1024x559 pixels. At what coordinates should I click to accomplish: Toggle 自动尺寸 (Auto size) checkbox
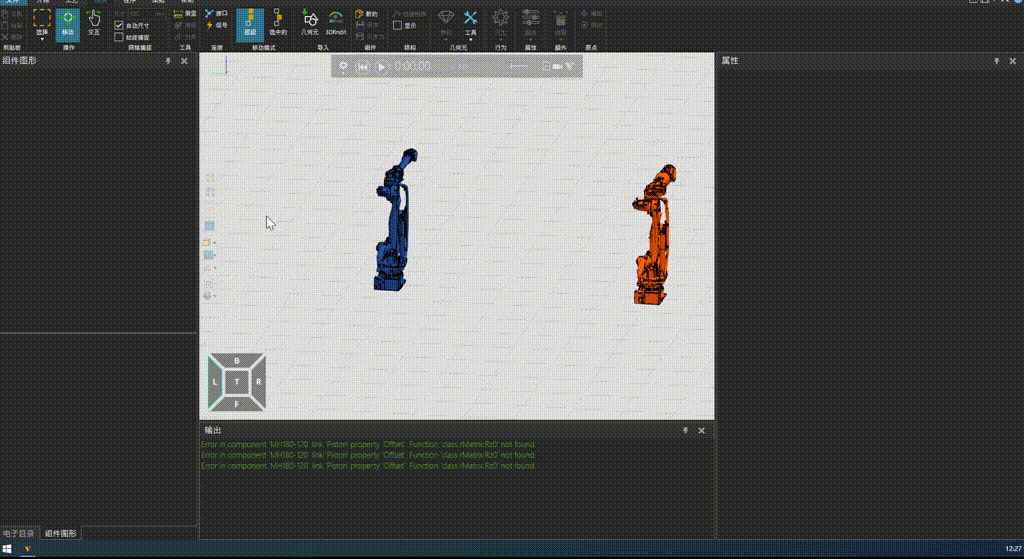(119, 25)
